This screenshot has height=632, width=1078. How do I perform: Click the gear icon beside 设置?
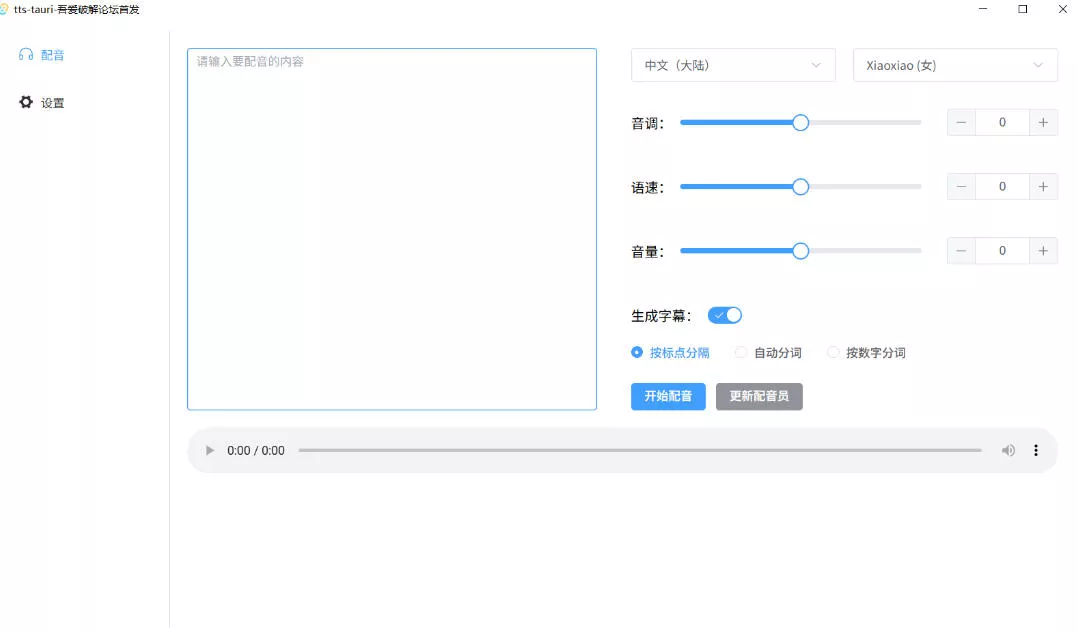pyautogui.click(x=26, y=102)
